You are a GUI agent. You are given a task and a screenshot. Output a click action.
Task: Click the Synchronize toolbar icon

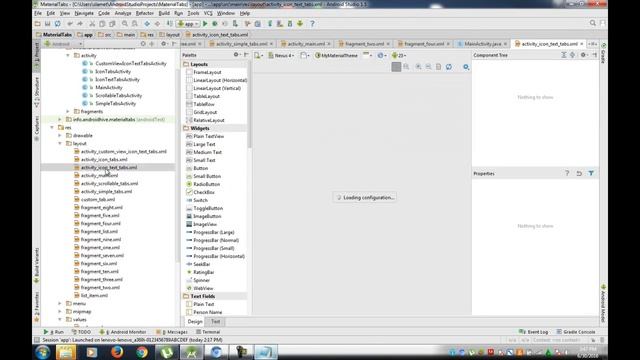point(58,24)
